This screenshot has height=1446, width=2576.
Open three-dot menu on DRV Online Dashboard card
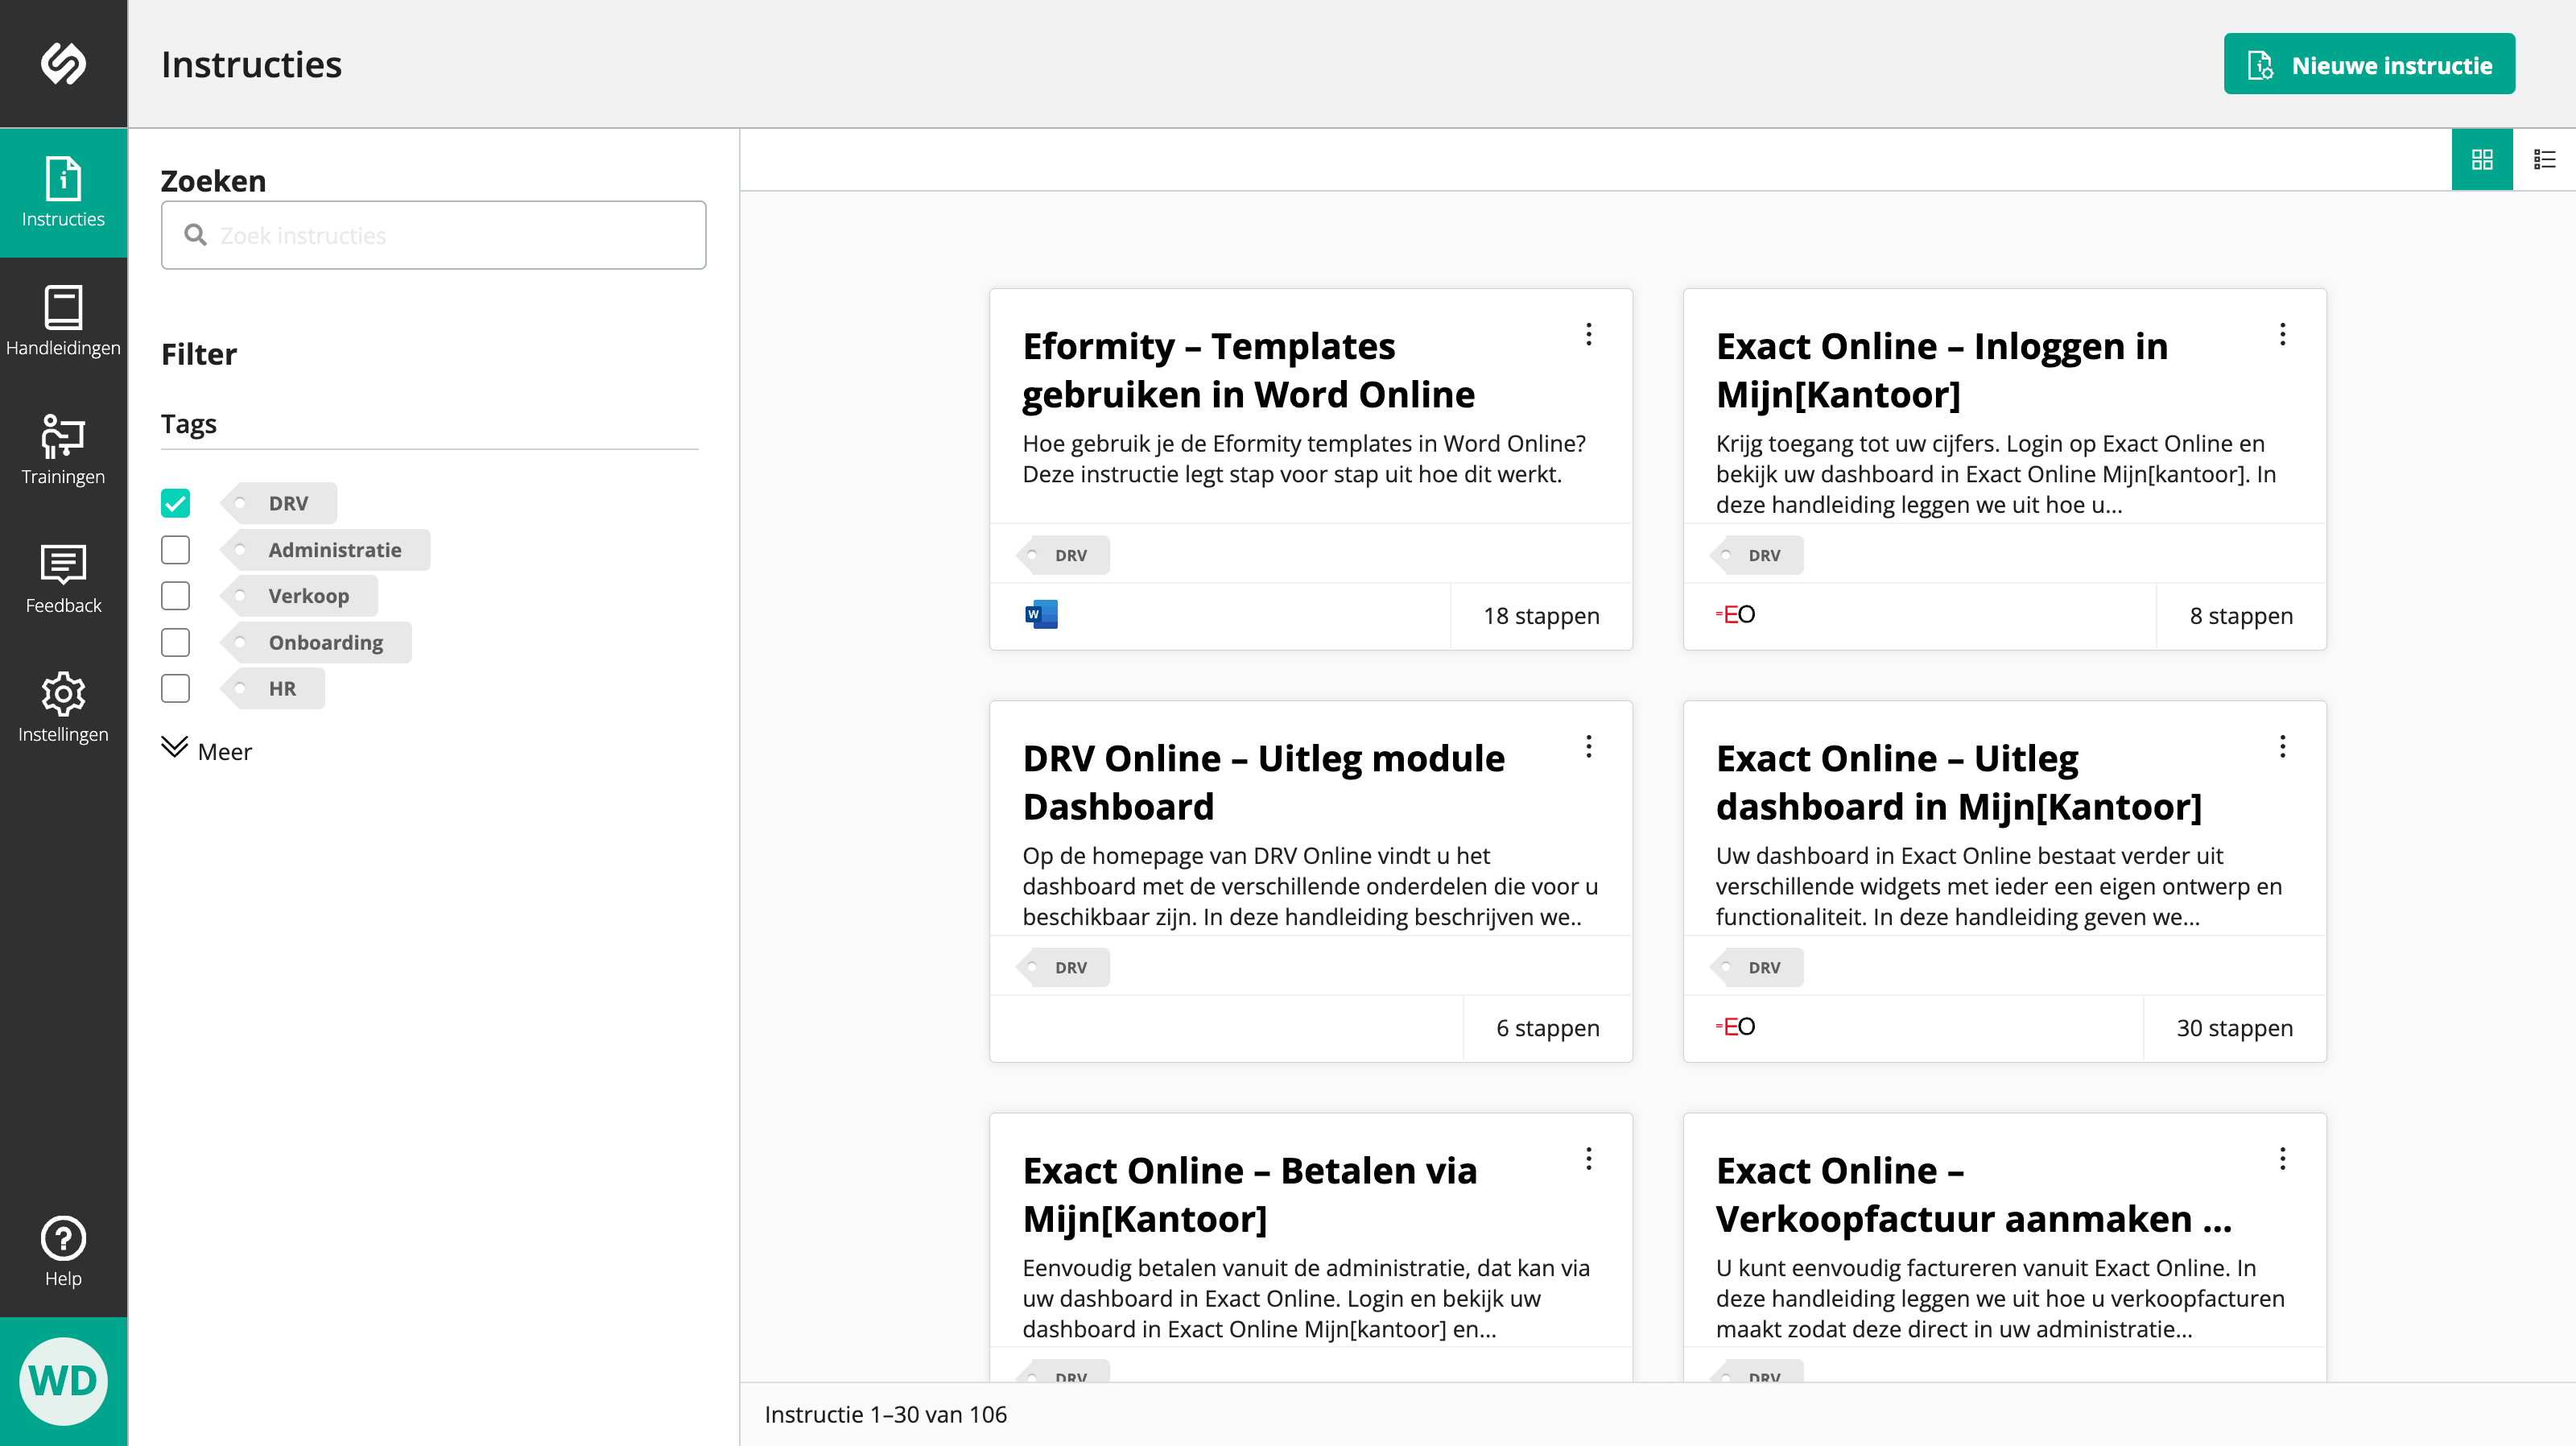coord(1588,747)
